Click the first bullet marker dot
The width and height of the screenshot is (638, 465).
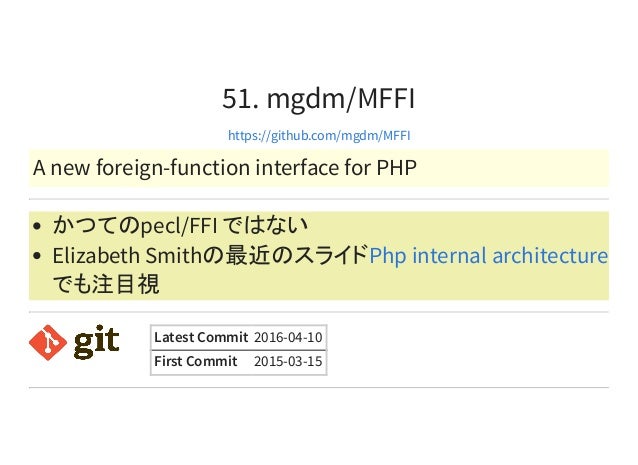tap(37, 226)
